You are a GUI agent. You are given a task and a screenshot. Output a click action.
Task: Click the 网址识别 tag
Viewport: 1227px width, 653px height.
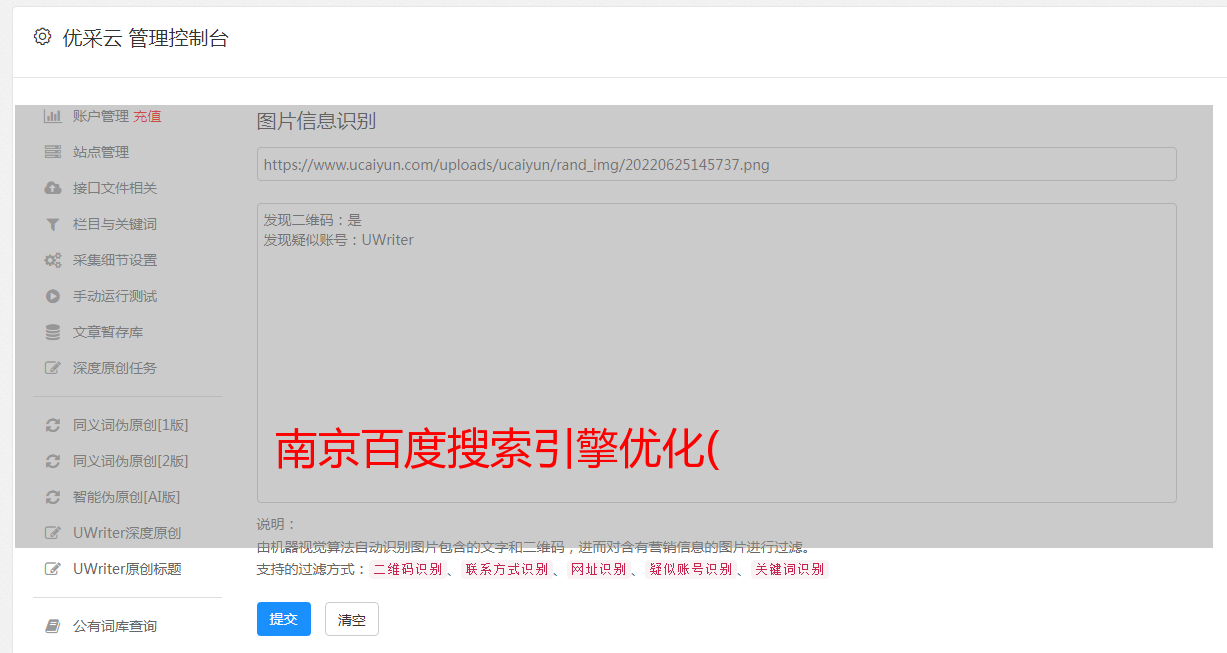point(598,569)
